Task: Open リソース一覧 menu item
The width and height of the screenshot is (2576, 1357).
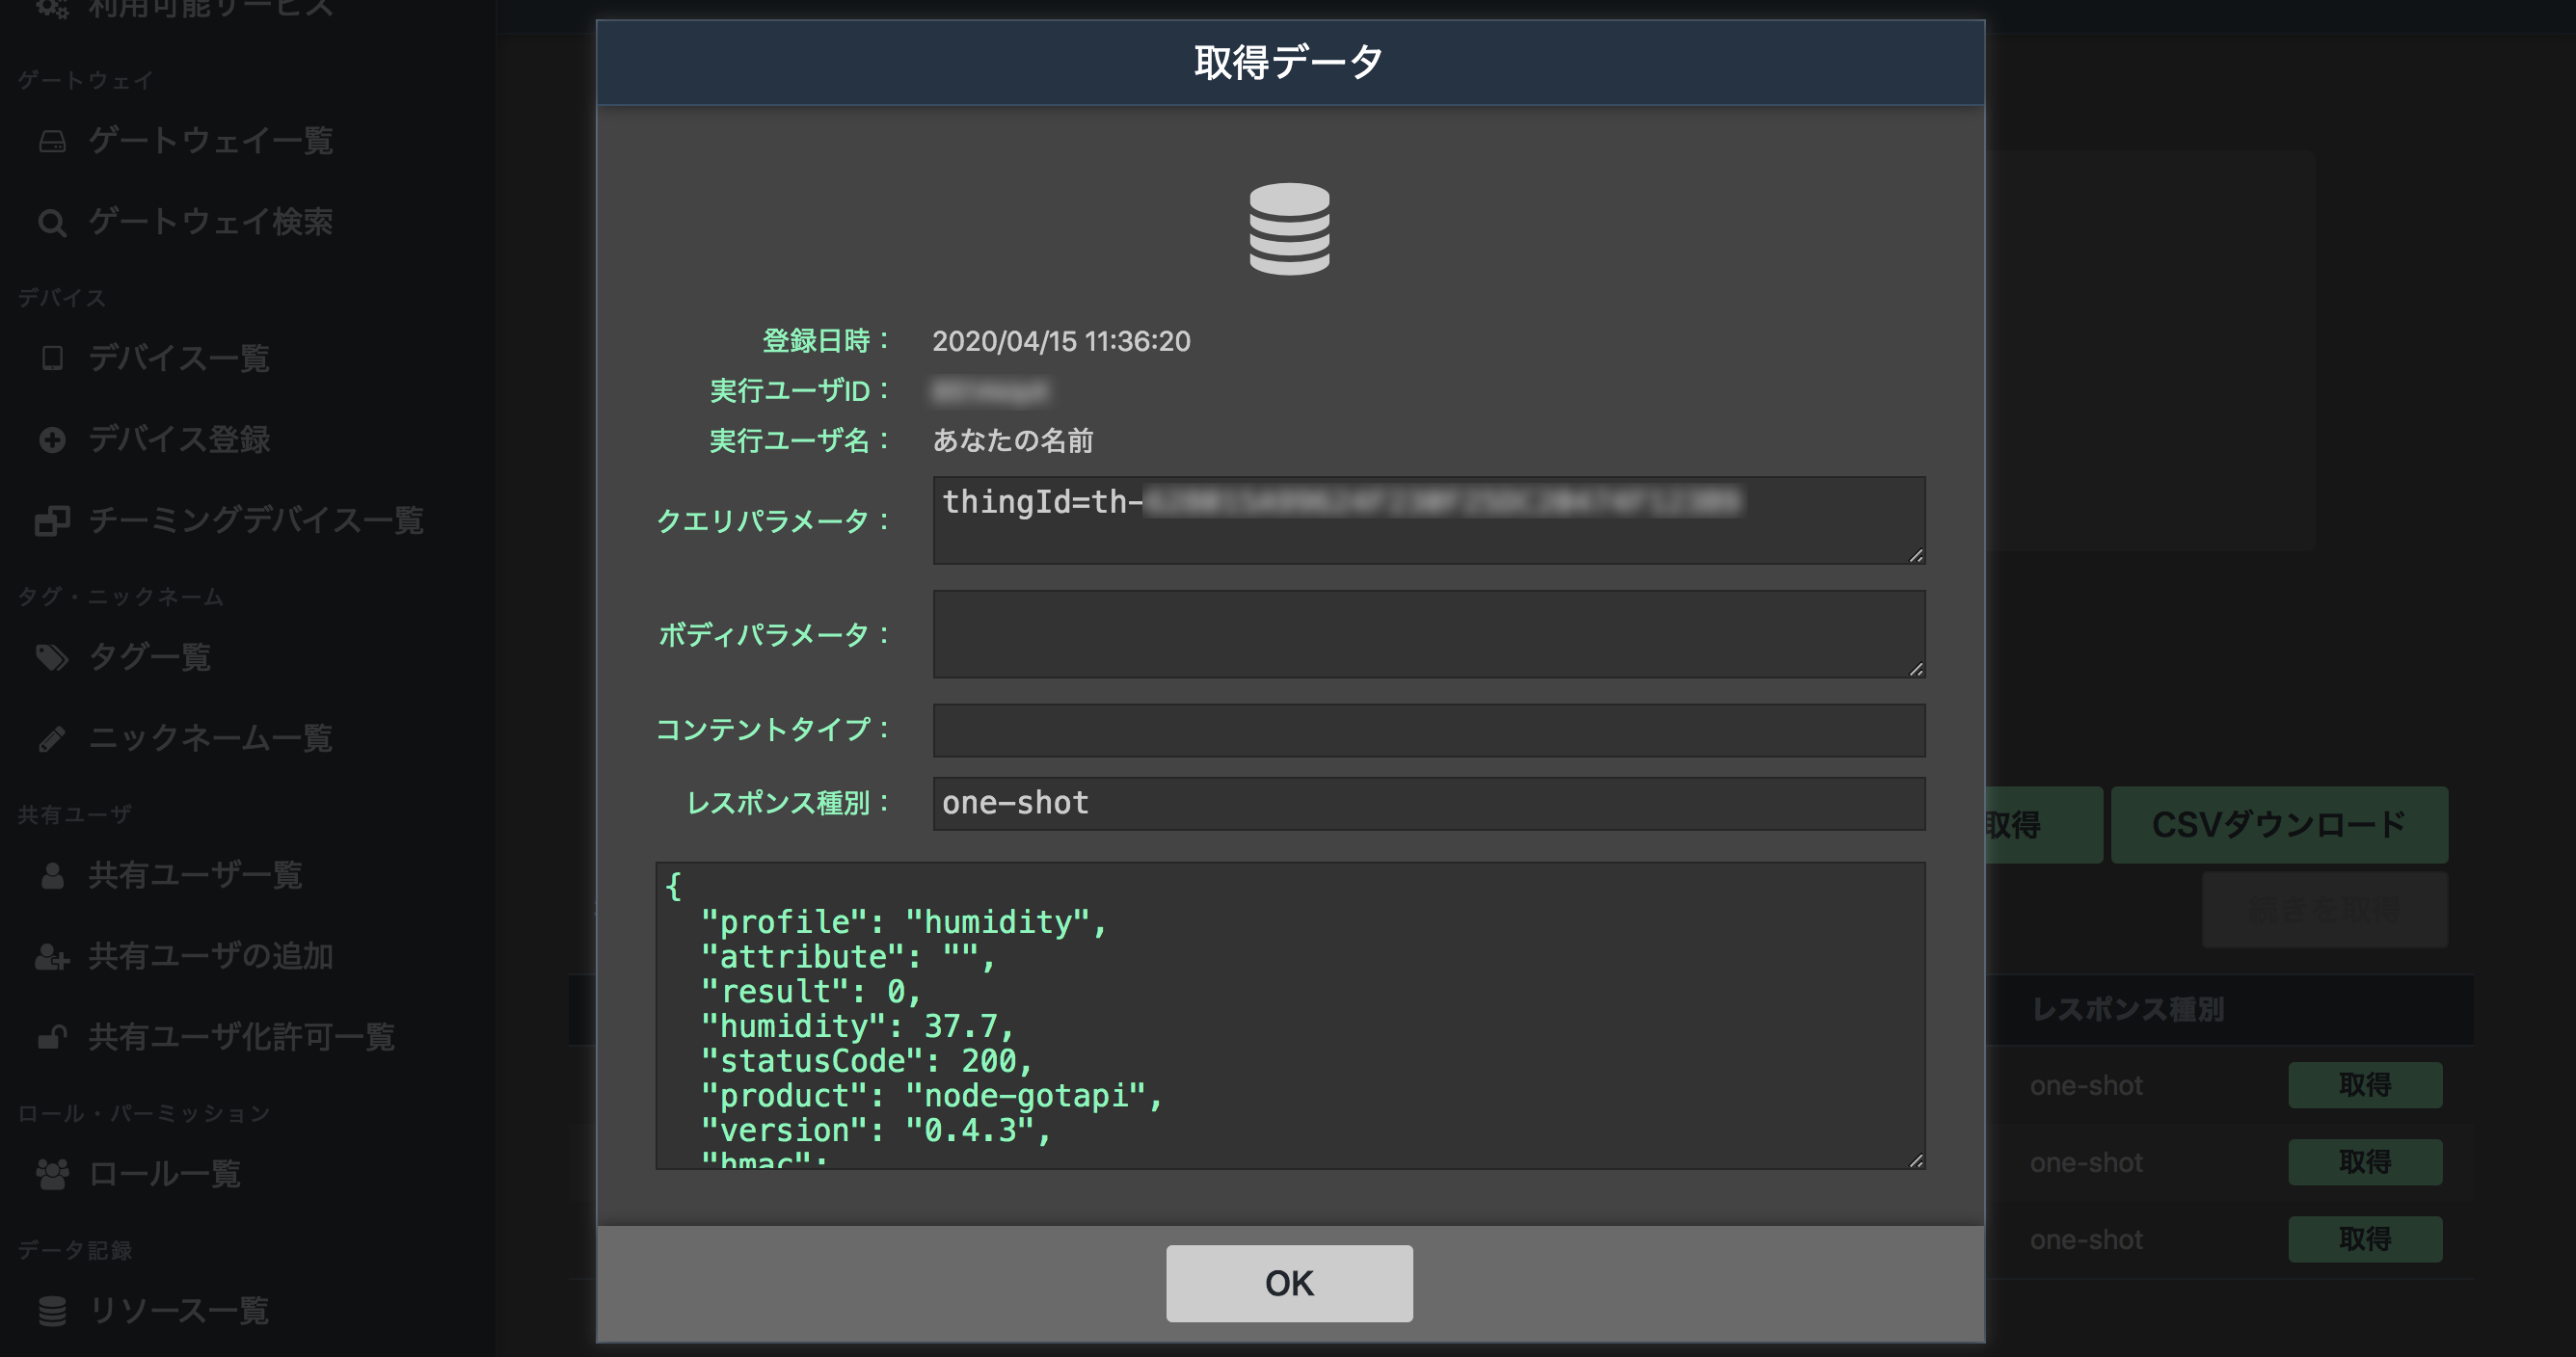Action: pyautogui.click(x=179, y=1311)
